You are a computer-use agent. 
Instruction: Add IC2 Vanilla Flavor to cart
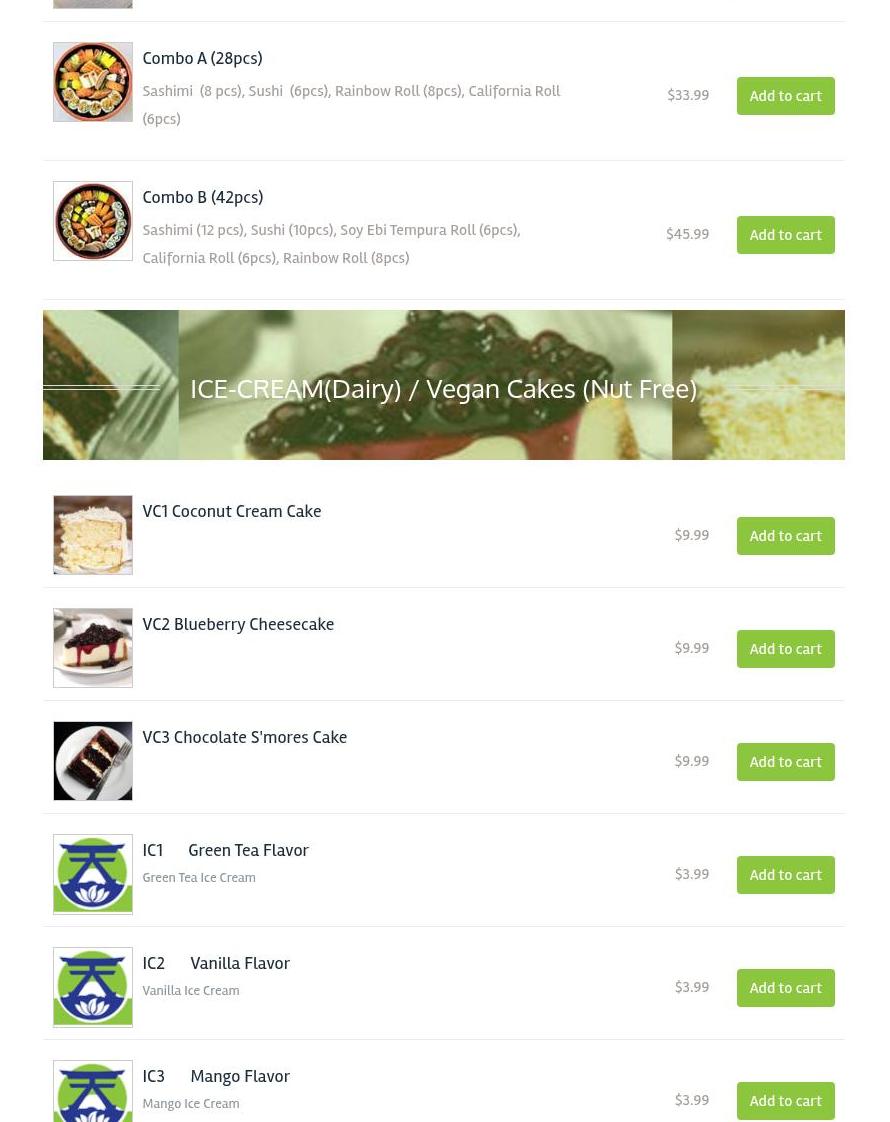click(786, 988)
